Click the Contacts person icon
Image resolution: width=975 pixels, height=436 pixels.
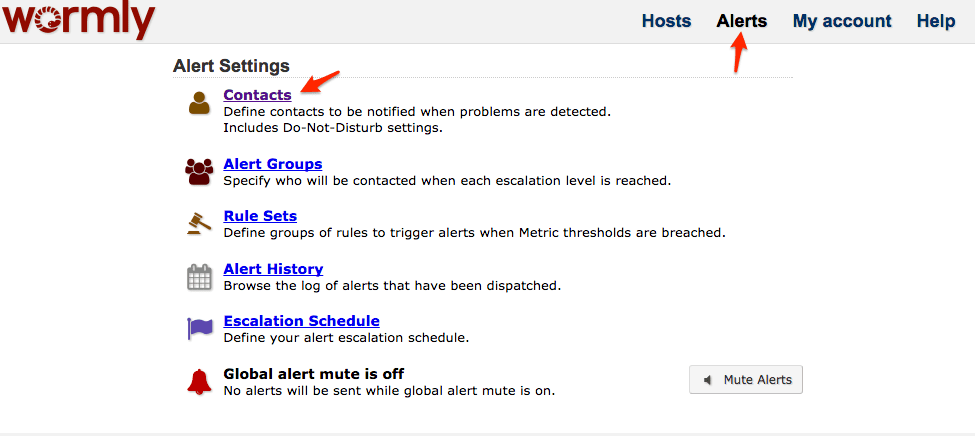tap(199, 103)
